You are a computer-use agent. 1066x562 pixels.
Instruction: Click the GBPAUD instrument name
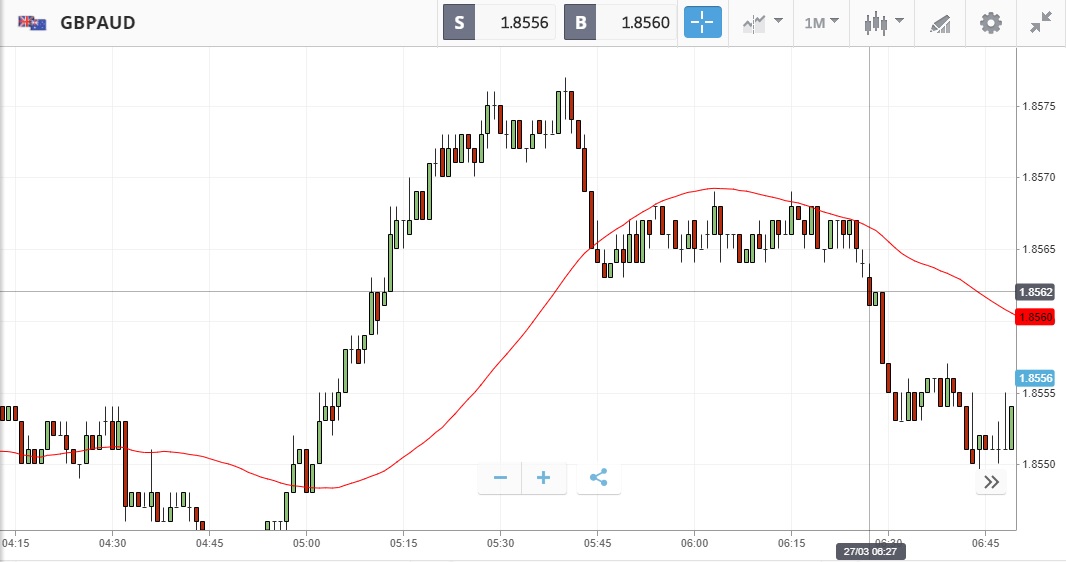tap(98, 22)
